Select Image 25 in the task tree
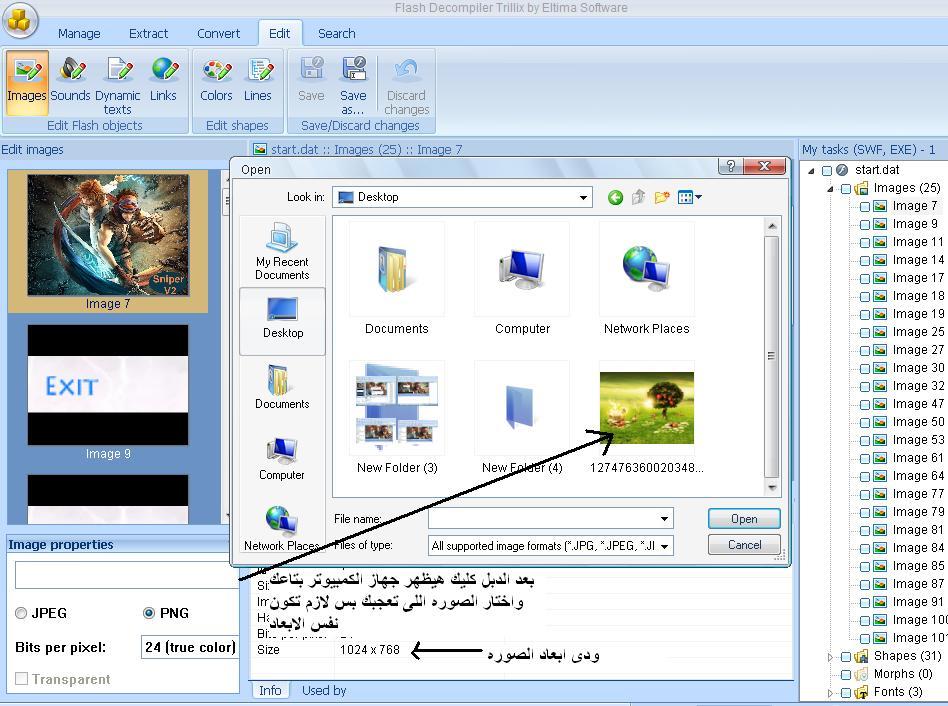The width and height of the screenshot is (948, 706). [918, 332]
